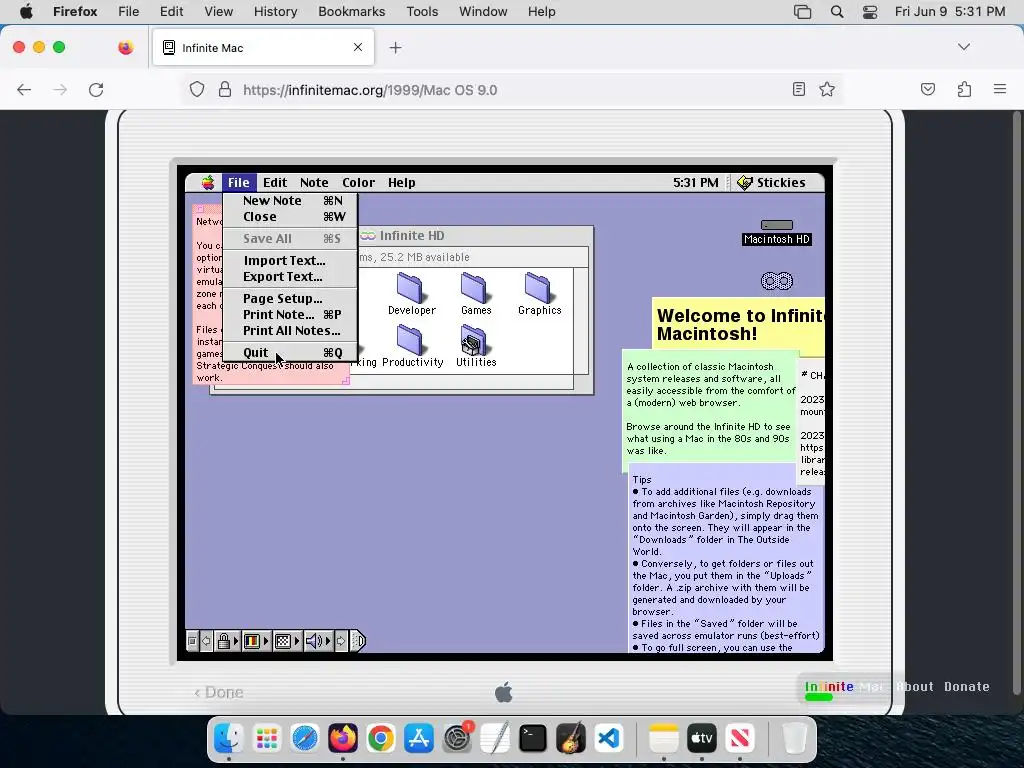Select the Infinite HD infinity drive icon on desktop
The width and height of the screenshot is (1024, 768).
pos(776,281)
